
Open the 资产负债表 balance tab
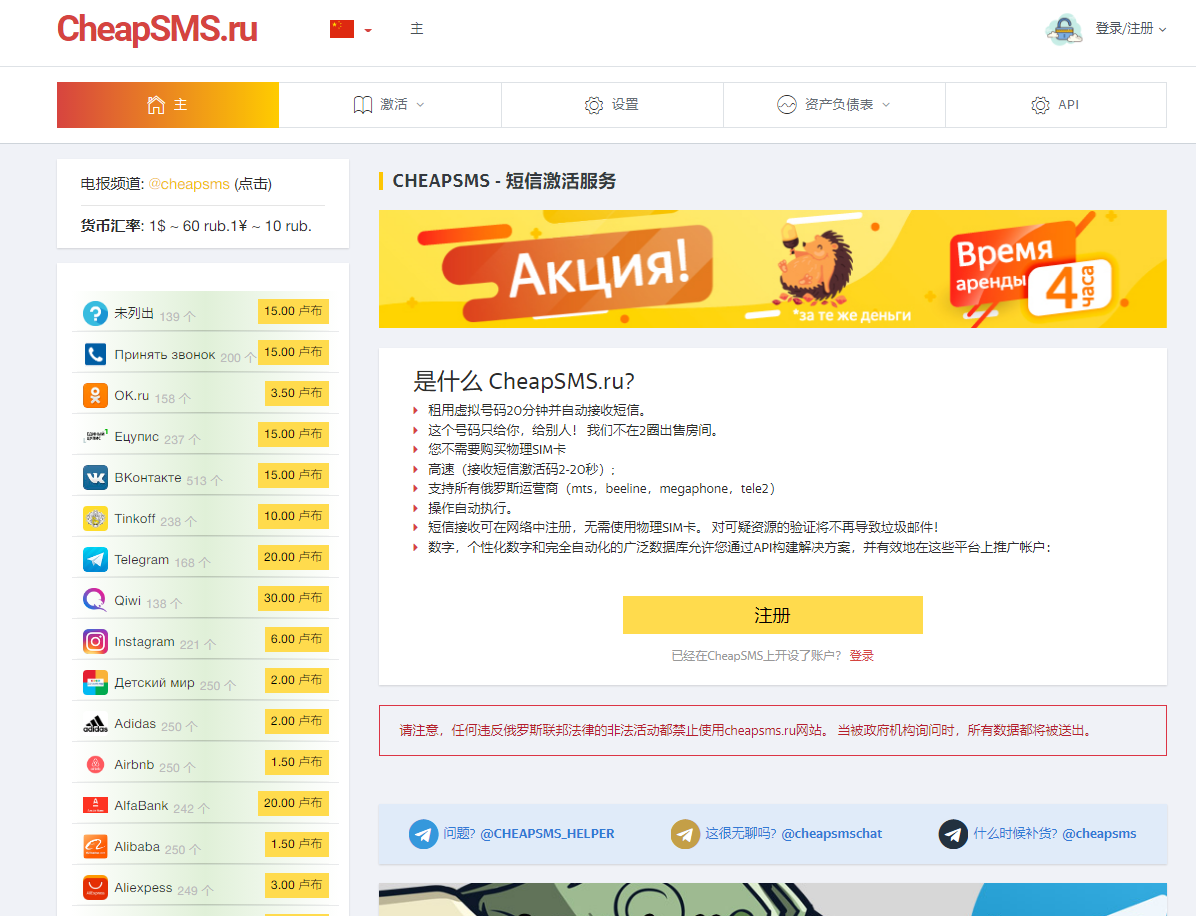[834, 105]
